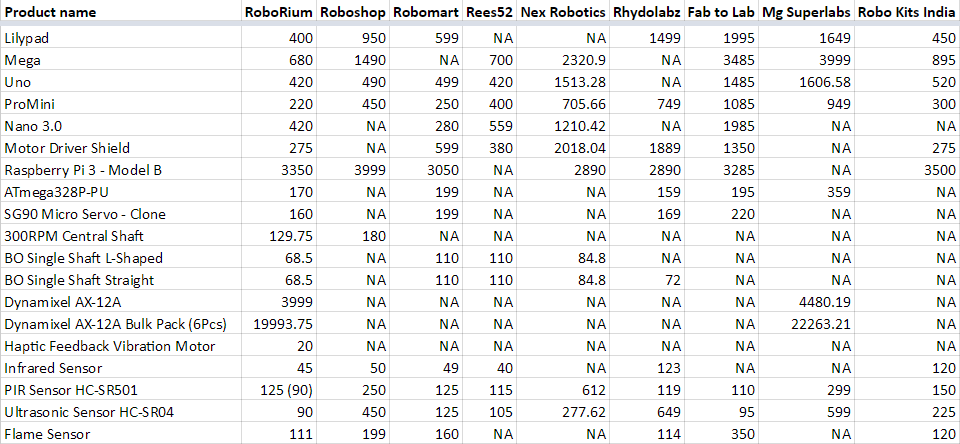The image size is (960, 444).
Task: Select the 1889 Rhydolabz Motor Driver price
Action: pyautogui.click(x=648, y=148)
